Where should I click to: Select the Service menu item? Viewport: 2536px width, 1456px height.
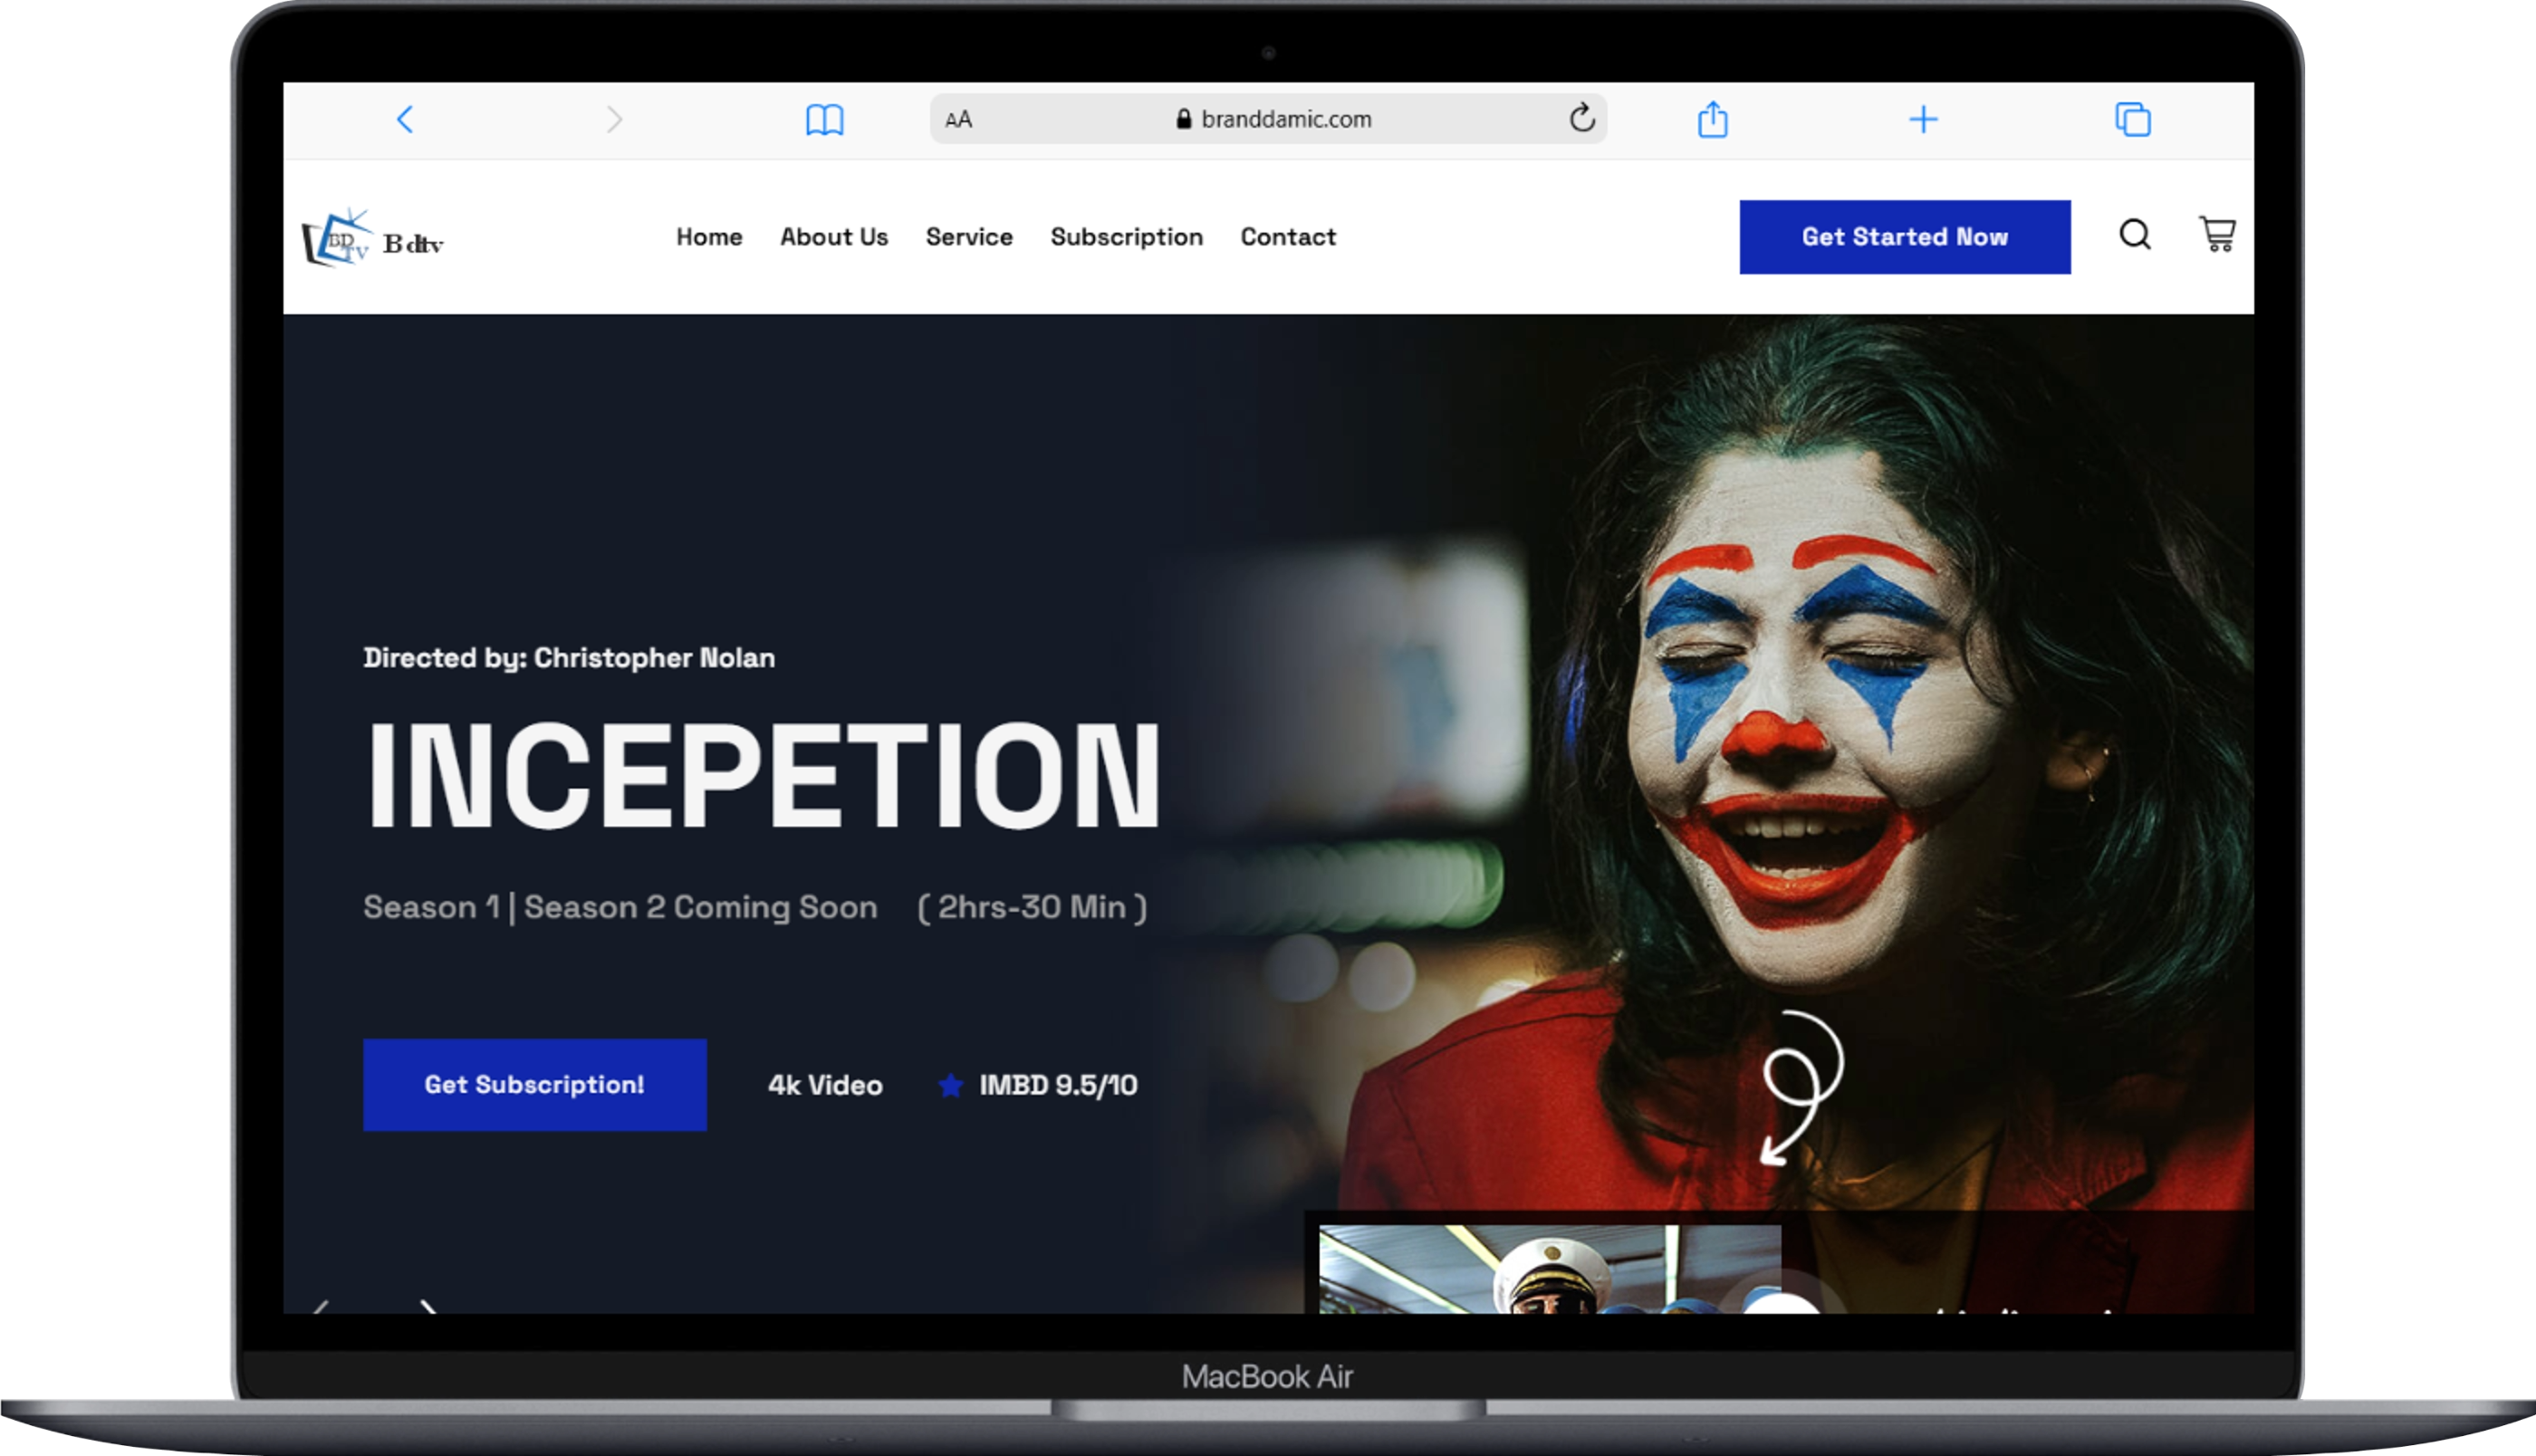coord(969,237)
